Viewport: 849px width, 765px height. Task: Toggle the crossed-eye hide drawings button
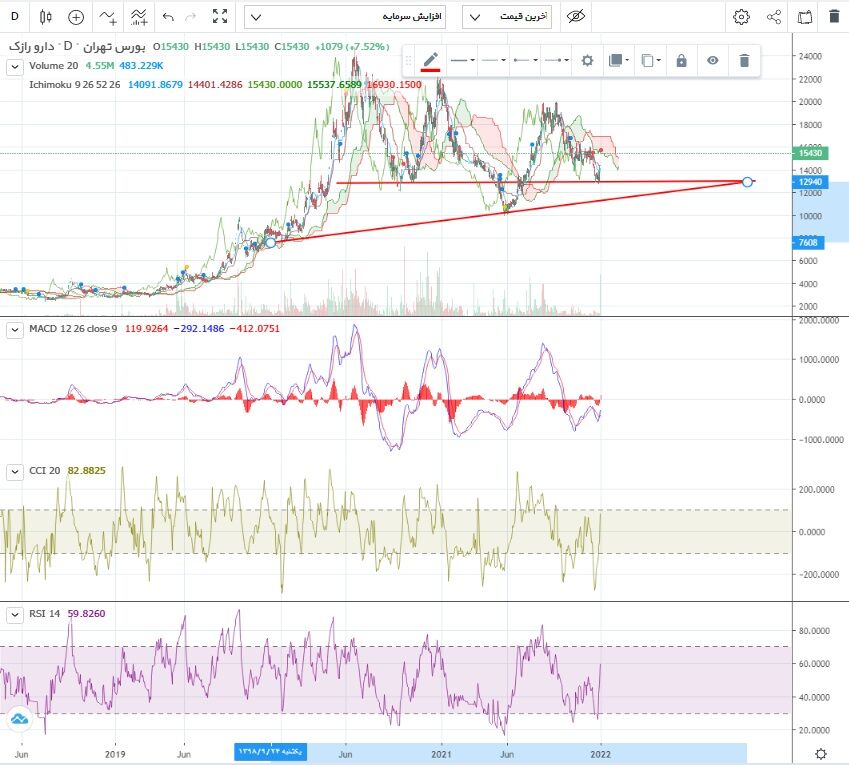(x=574, y=17)
